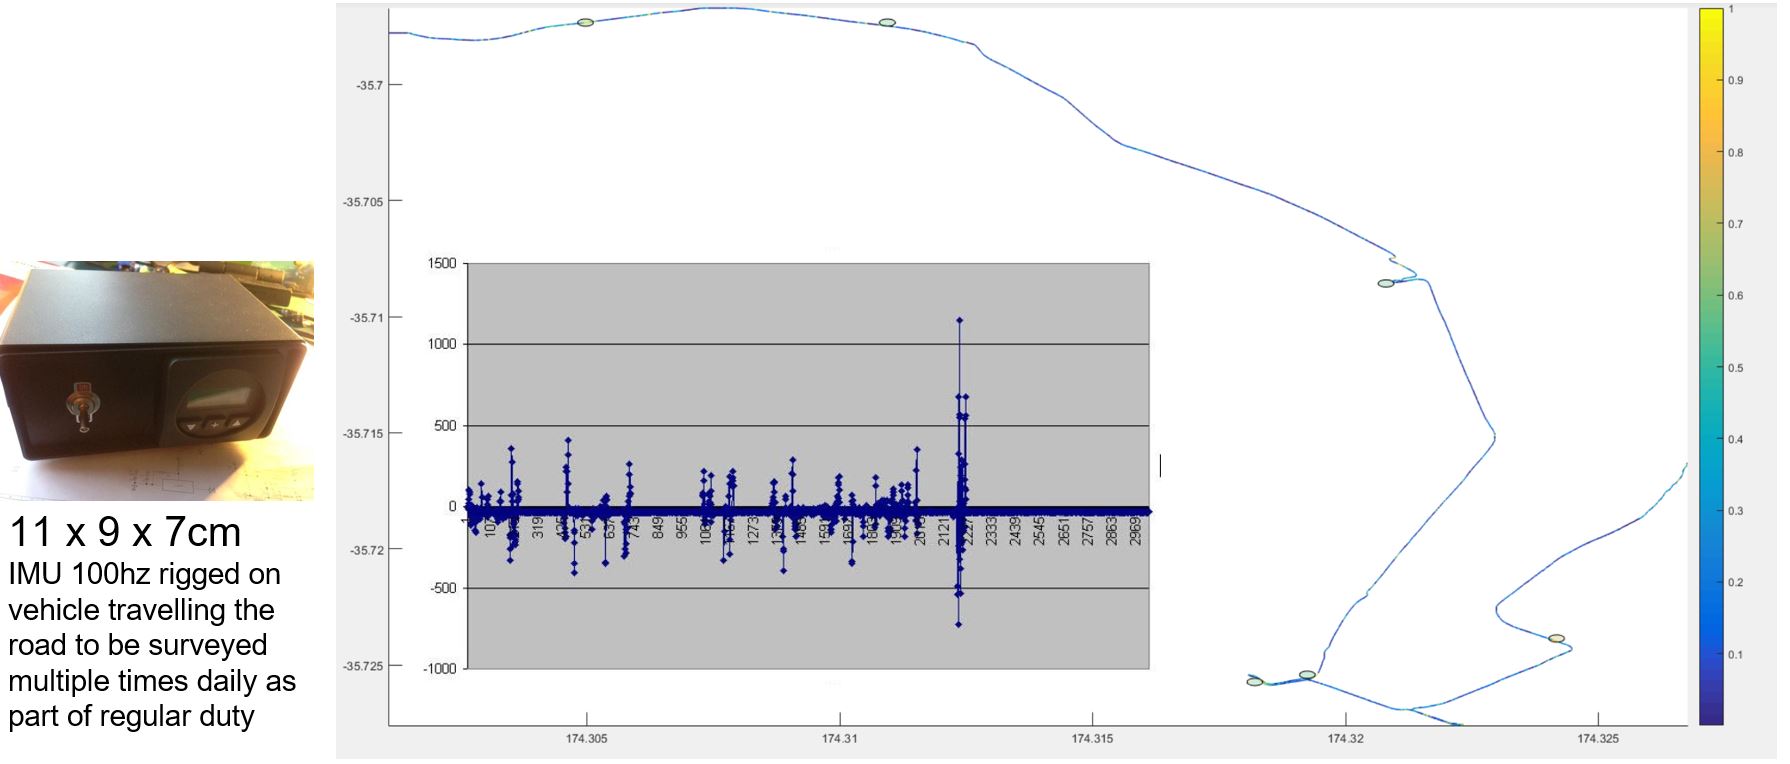1790x764 pixels.
Task: Pick the second bottom marker near 174.319
Action: pos(1307,675)
